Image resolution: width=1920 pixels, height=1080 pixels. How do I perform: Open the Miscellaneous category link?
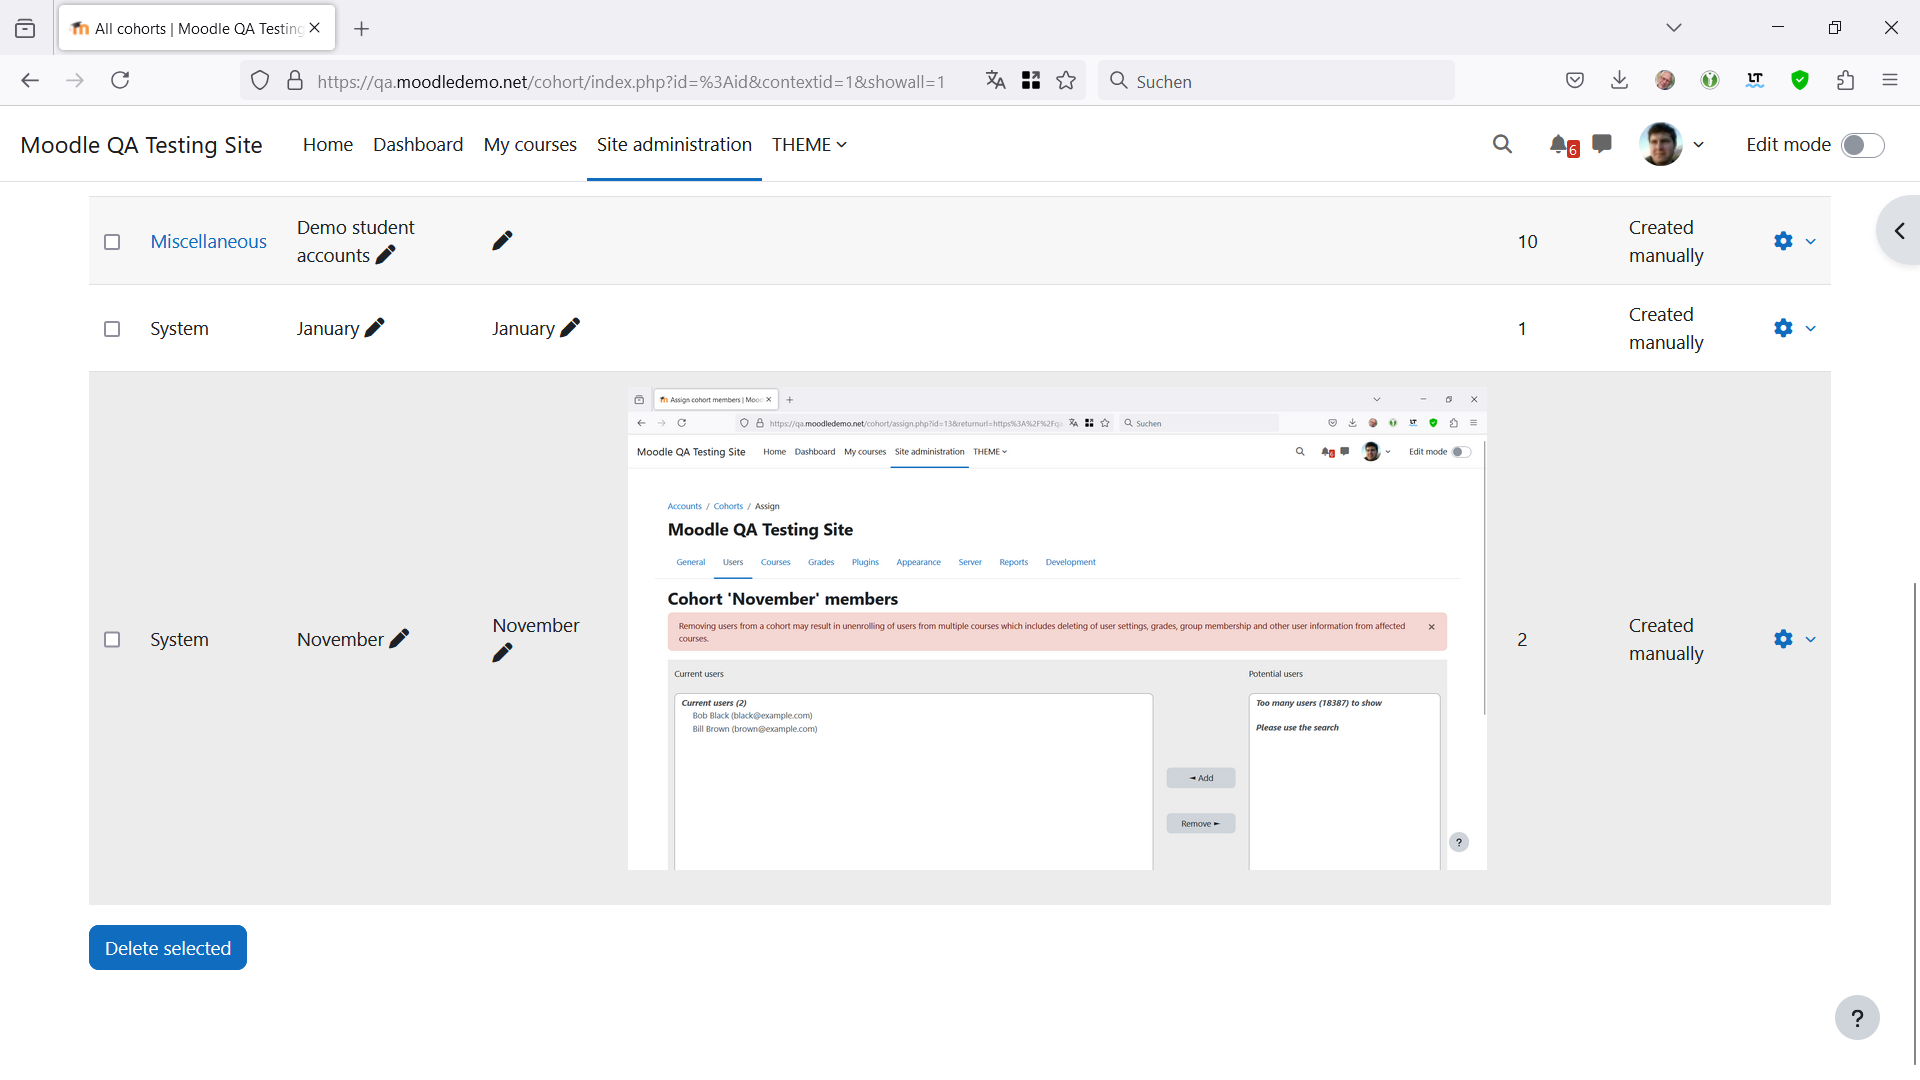(x=208, y=241)
